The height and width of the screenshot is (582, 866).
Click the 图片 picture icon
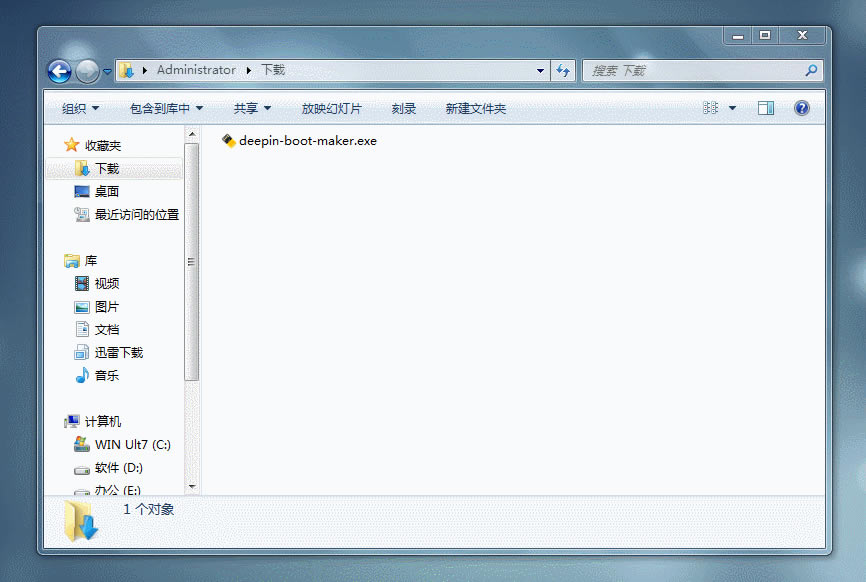click(82, 307)
